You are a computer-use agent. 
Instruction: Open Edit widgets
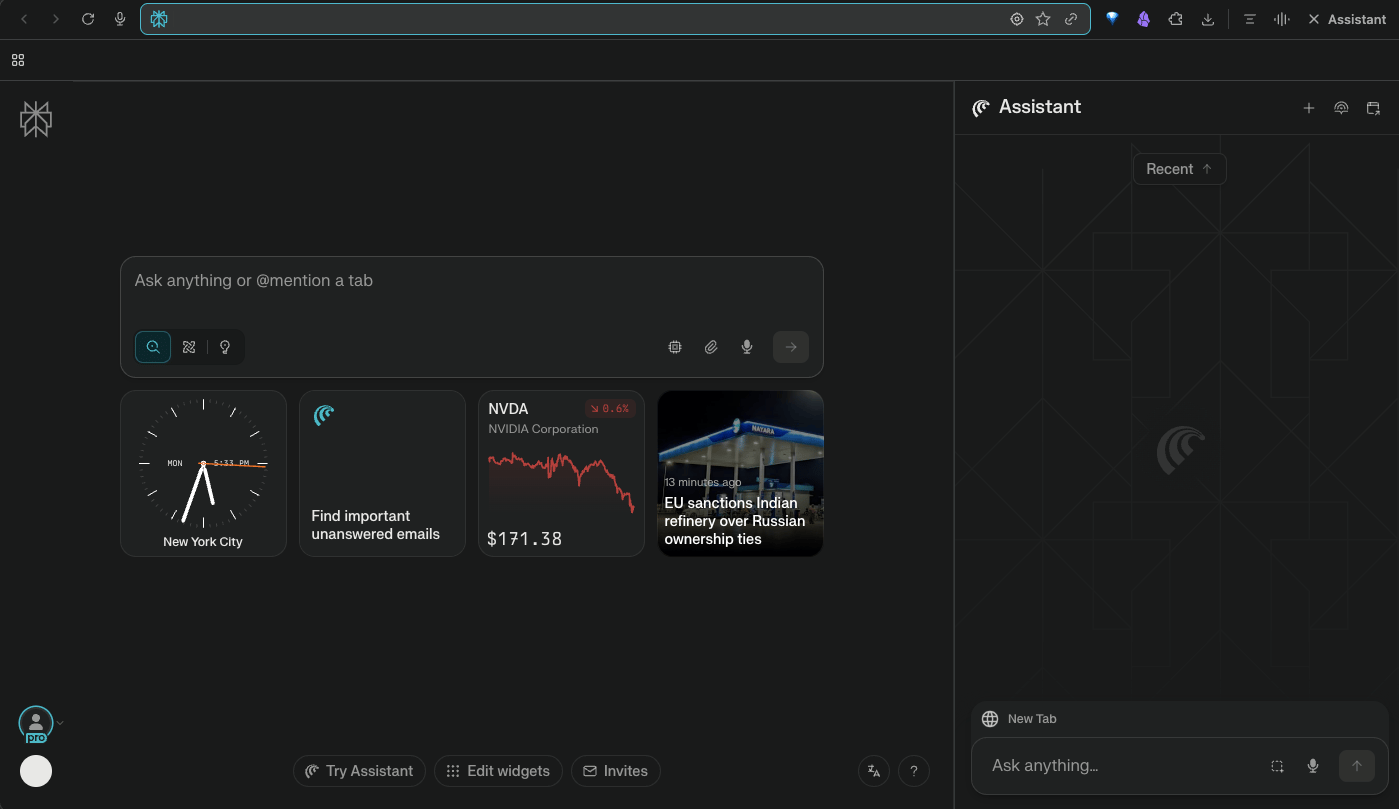[x=498, y=771]
